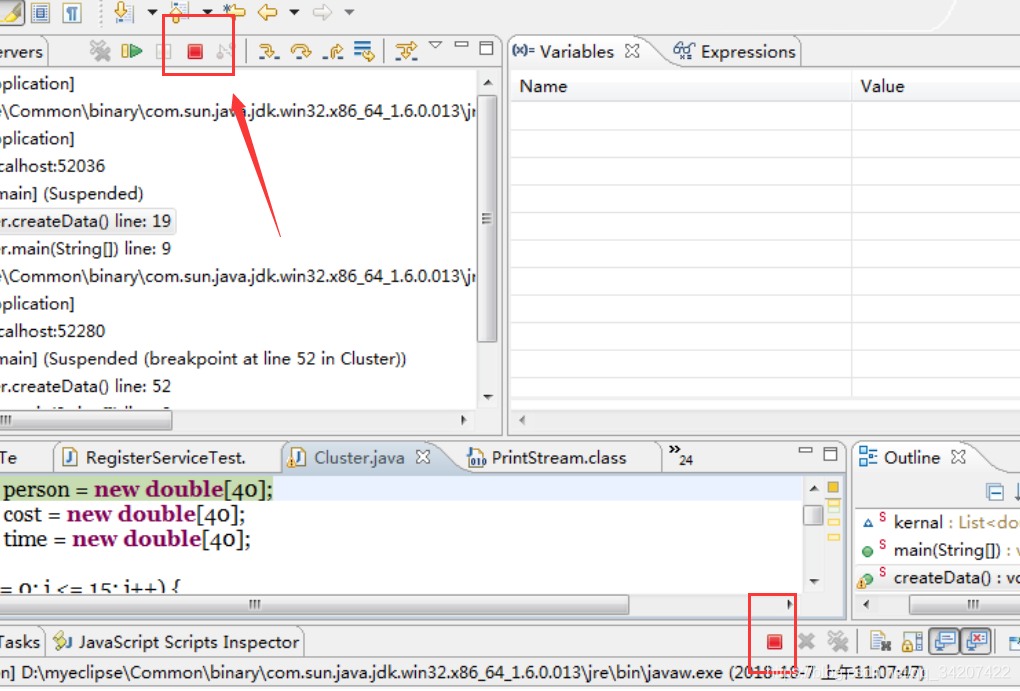Click Step Return icon
Screen dimensions: 1020x691
point(333,51)
